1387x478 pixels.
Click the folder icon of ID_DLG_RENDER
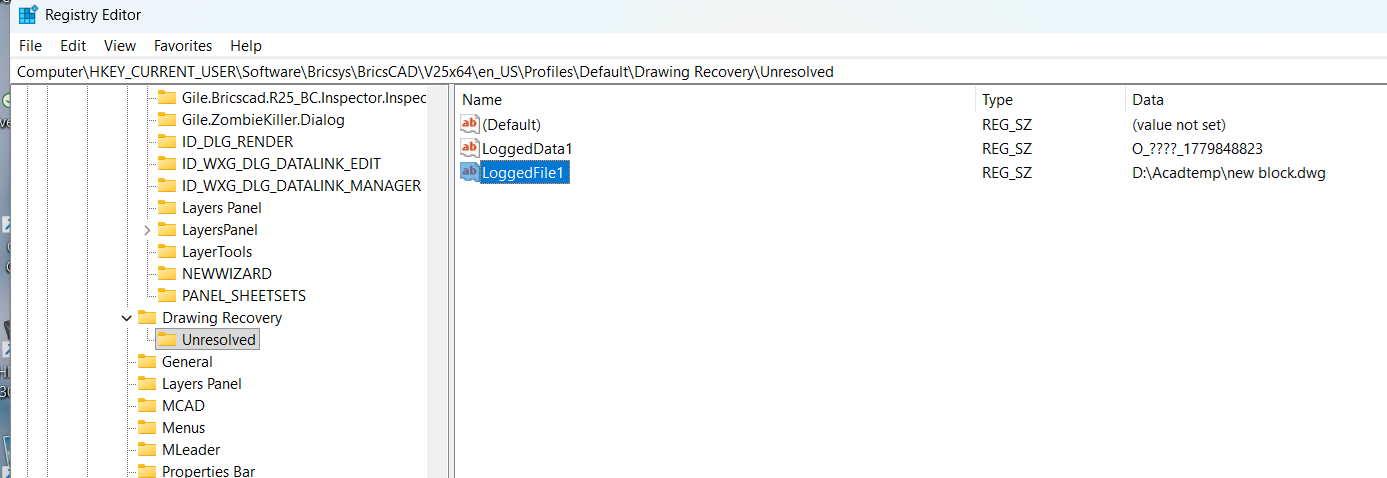(167, 142)
